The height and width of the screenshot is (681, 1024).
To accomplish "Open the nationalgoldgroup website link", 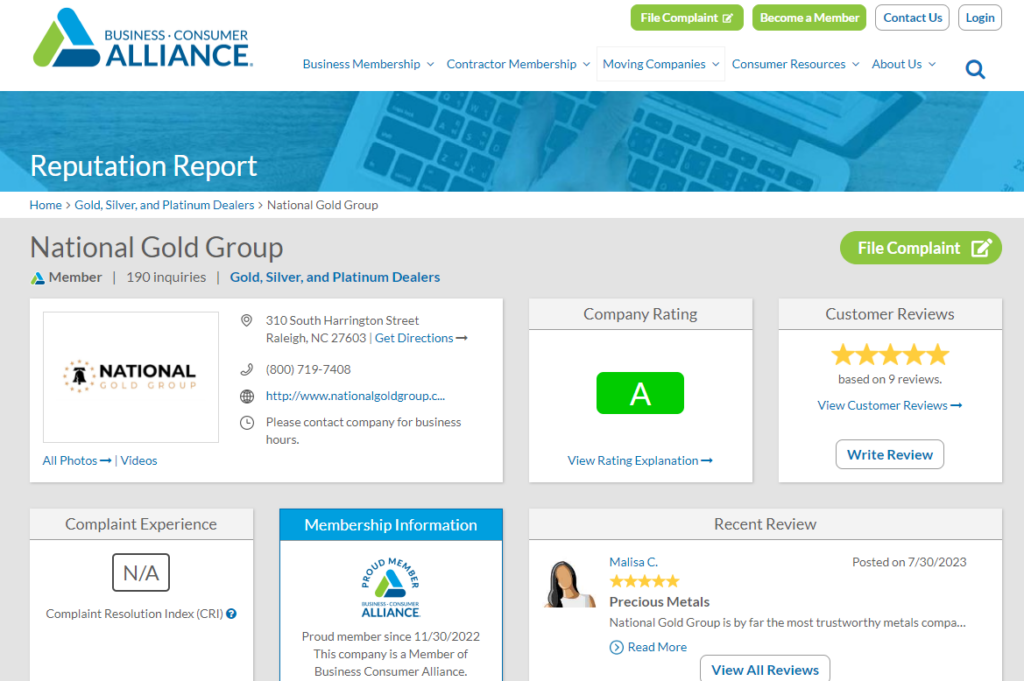I will pyautogui.click(x=355, y=396).
